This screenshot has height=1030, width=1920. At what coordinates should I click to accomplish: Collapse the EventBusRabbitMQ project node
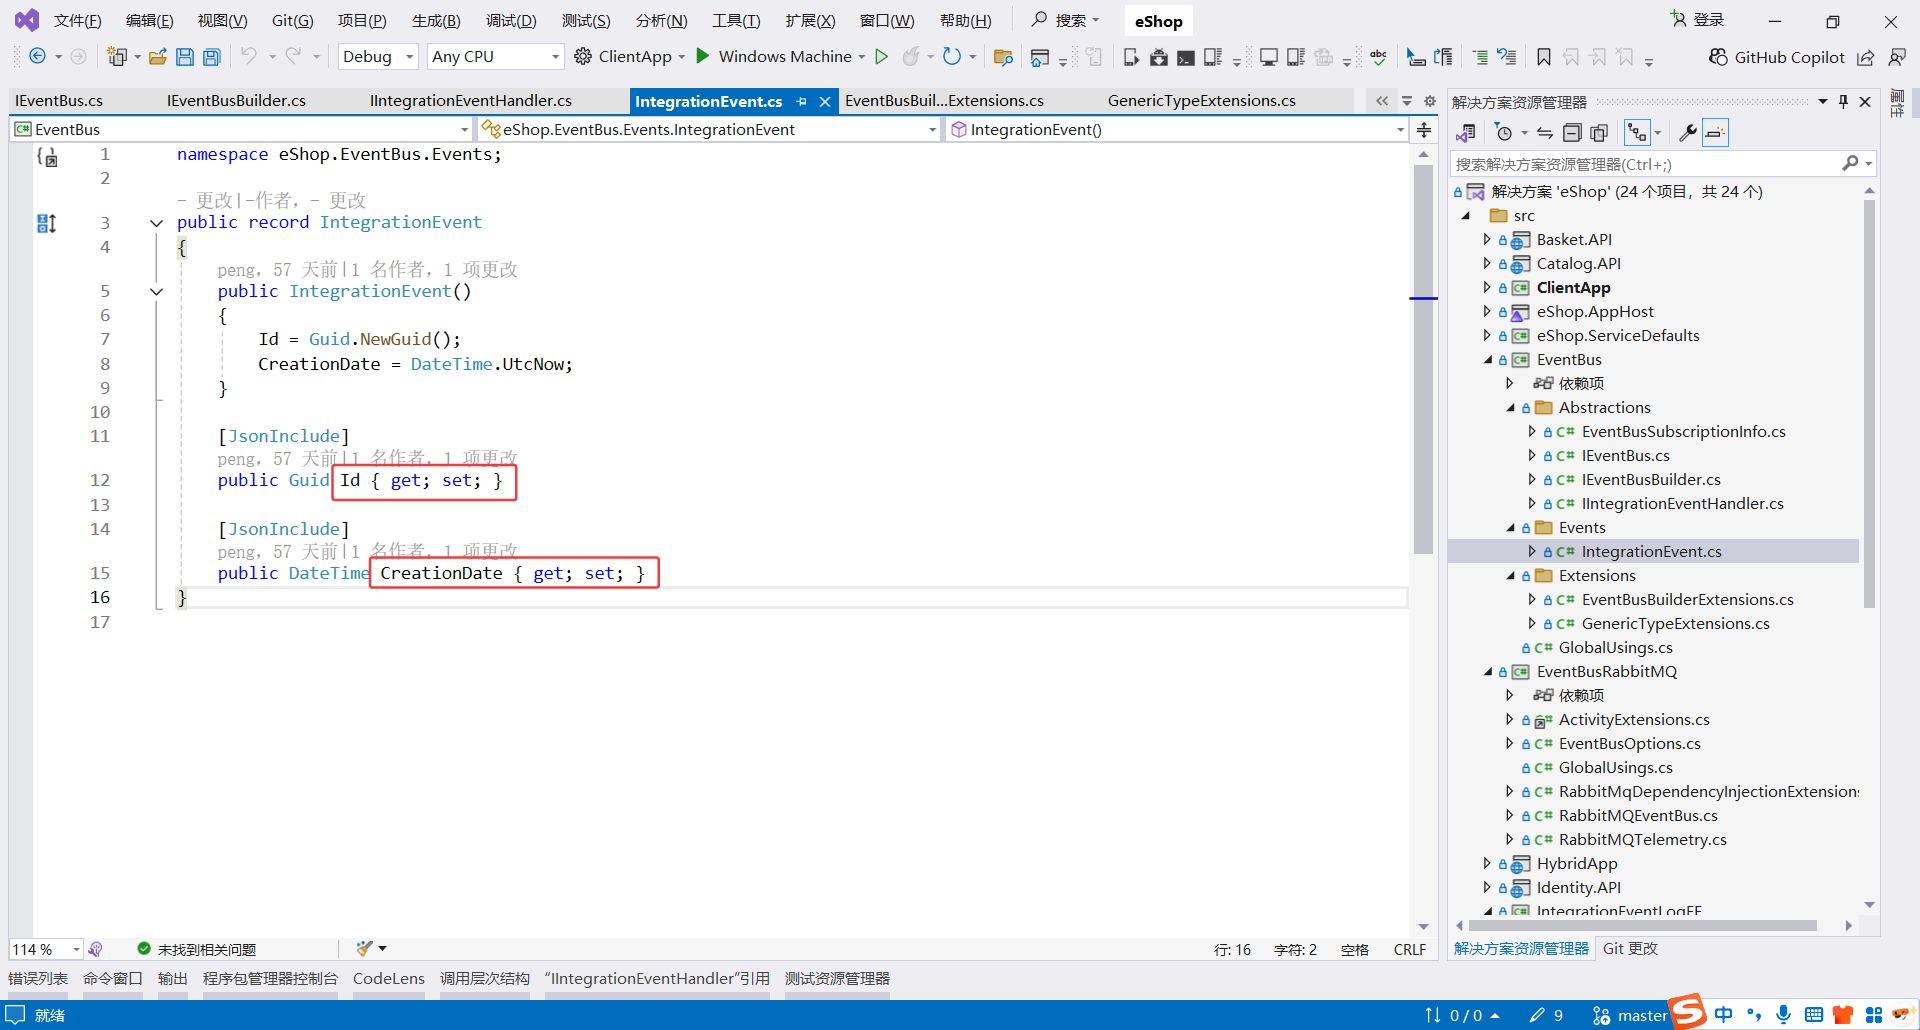1487,672
